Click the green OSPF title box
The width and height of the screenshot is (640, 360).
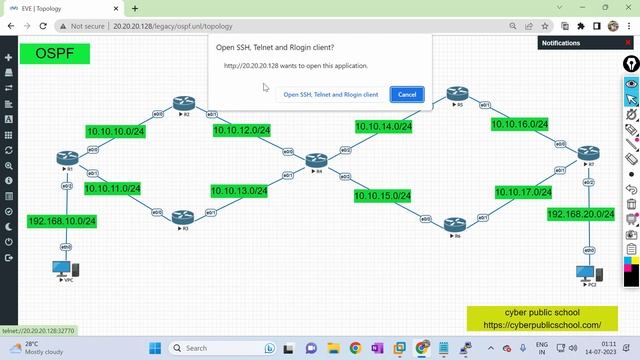55,53
